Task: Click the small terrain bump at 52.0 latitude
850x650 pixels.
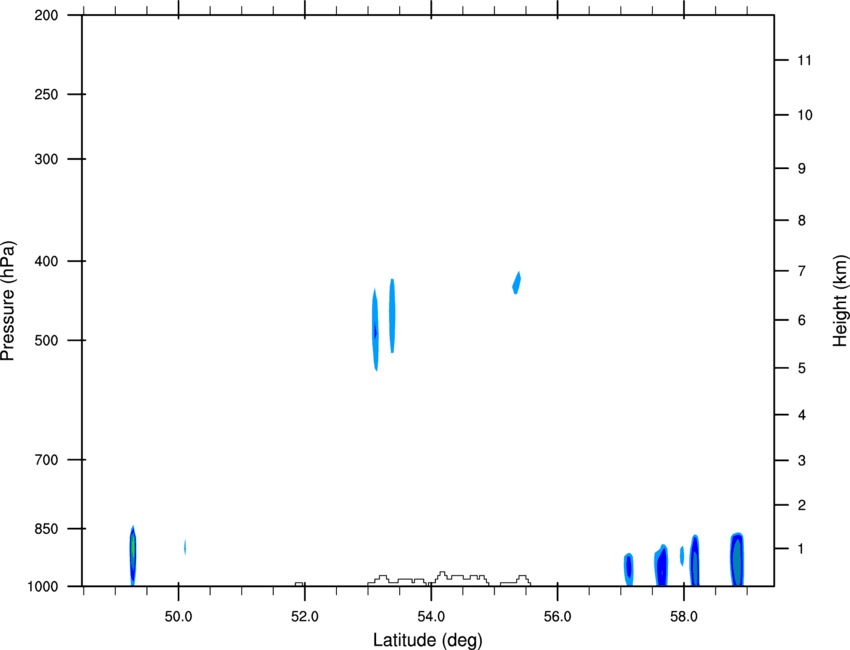Action: pyautogui.click(x=299, y=584)
